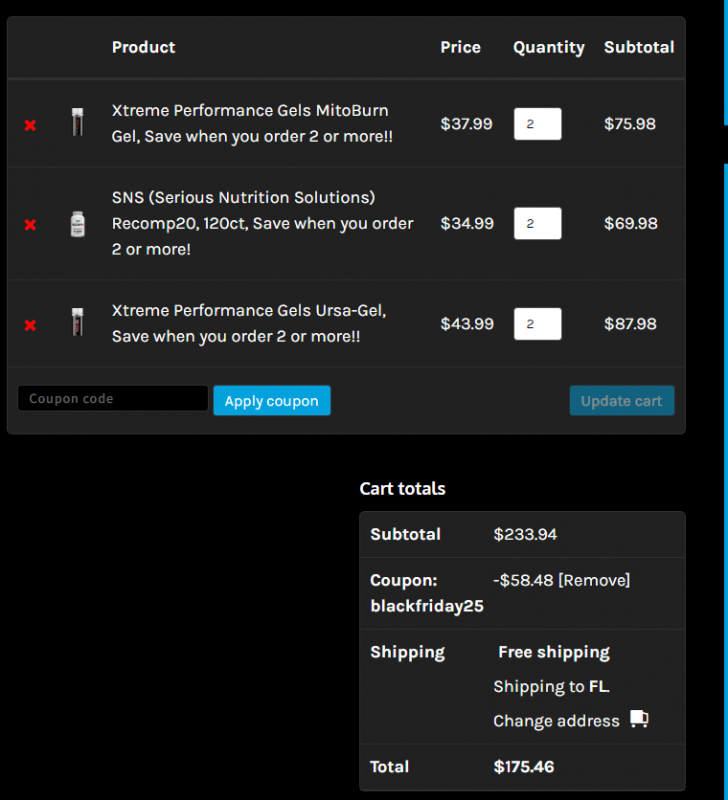The image size is (728, 800).
Task: Open Xtreme Performance Gels Ursa-Gel link
Action: click(x=249, y=323)
